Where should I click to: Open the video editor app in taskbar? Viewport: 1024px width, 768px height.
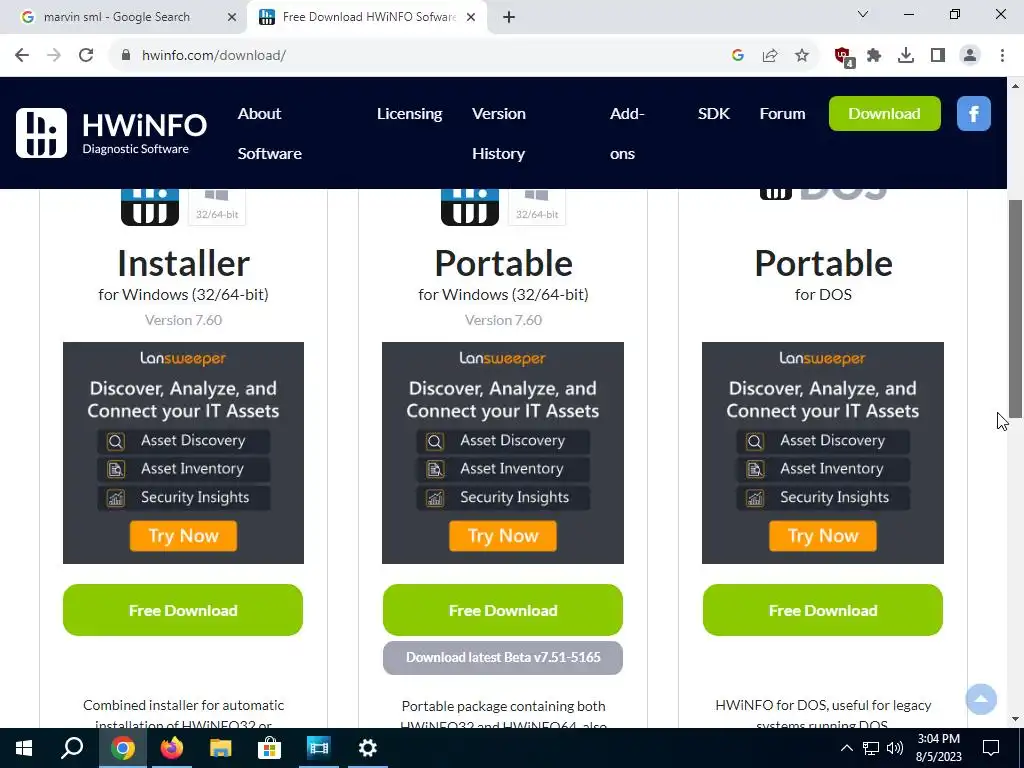point(319,748)
